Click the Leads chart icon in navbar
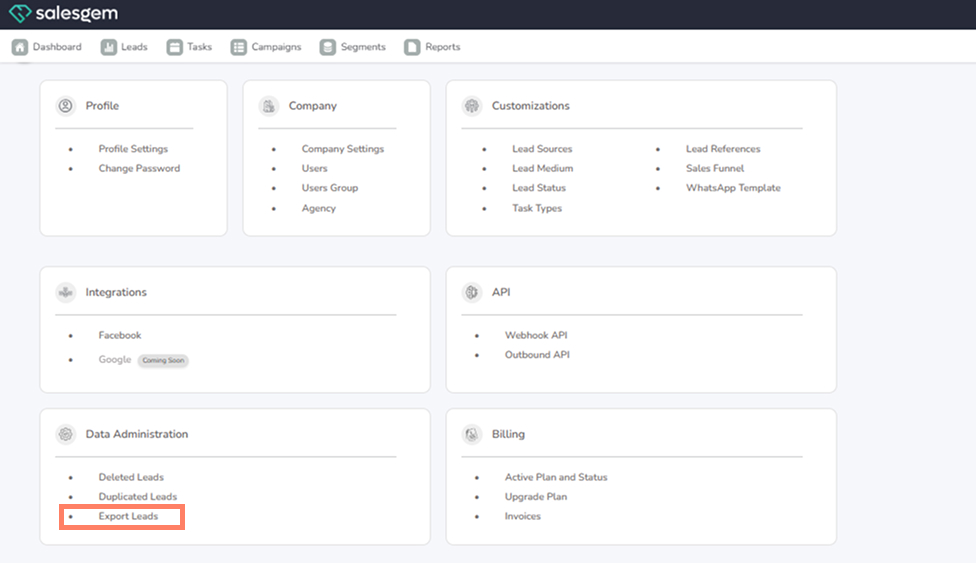The width and height of the screenshot is (976, 563). click(x=108, y=47)
